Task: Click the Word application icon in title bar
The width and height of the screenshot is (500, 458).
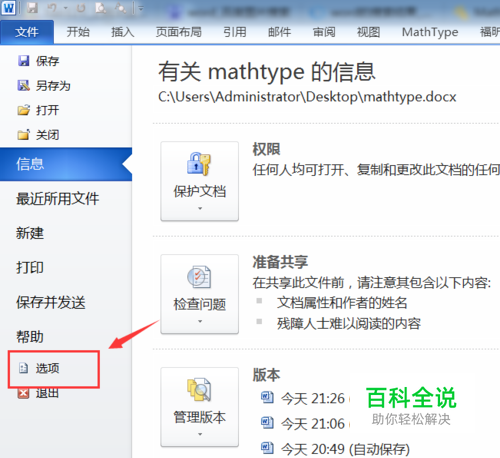Action: point(9,7)
